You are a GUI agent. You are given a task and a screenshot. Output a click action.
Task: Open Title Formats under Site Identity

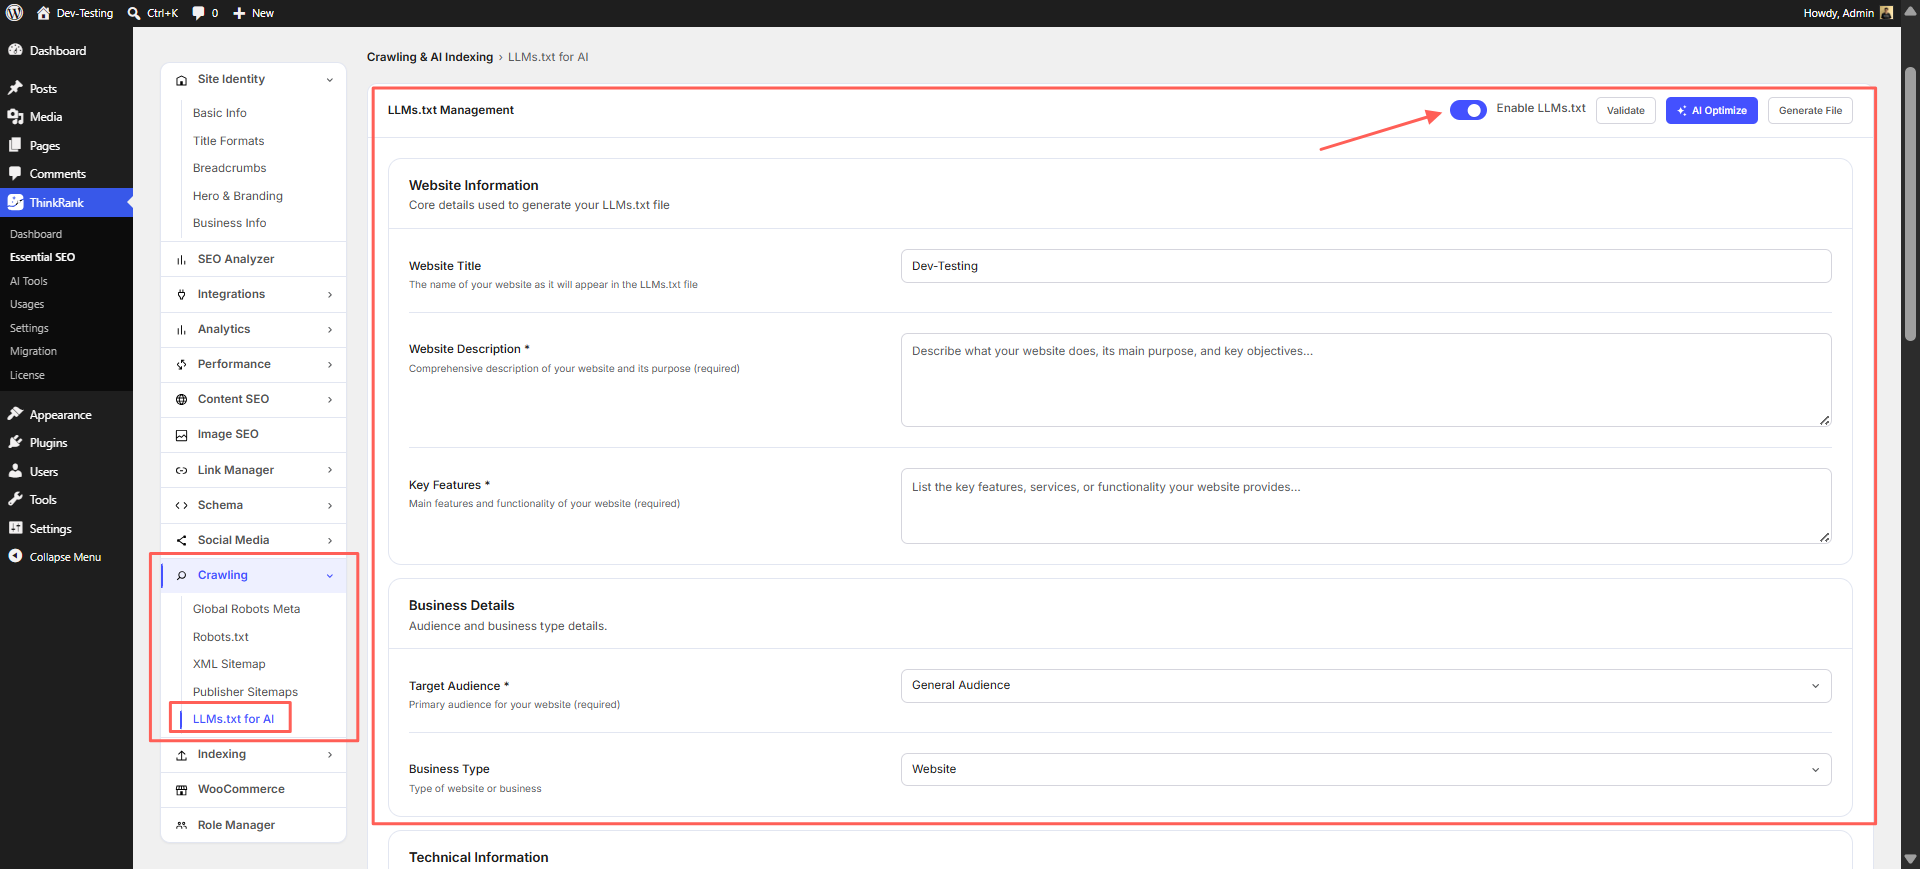pos(228,141)
